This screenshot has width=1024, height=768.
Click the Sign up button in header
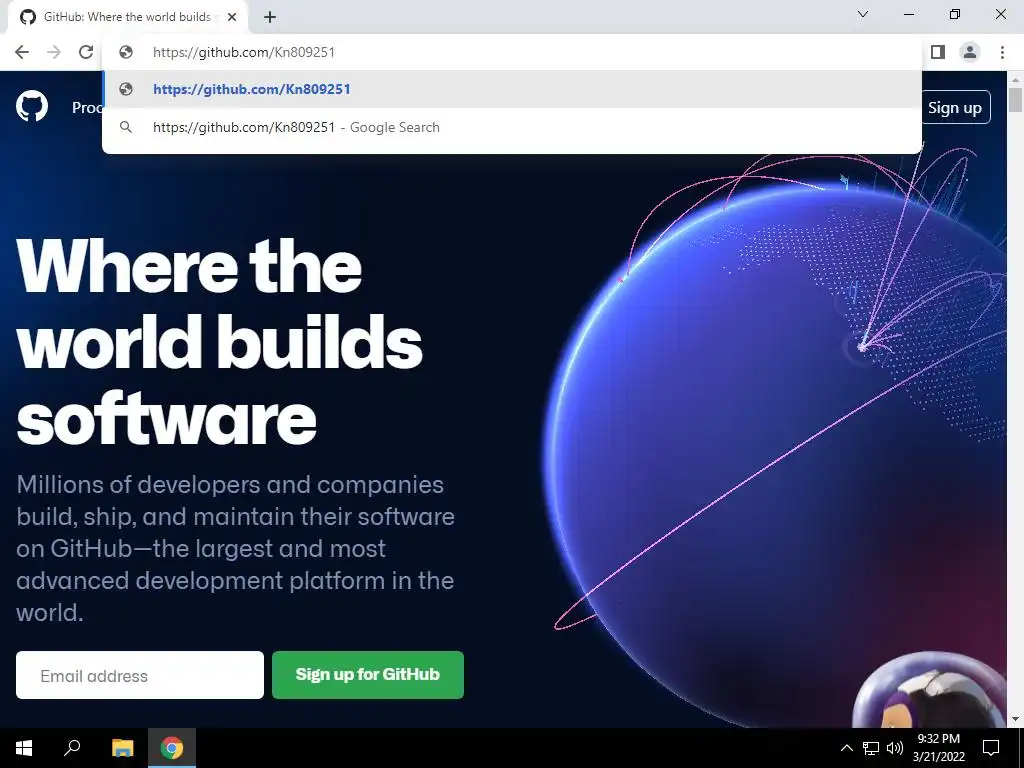click(x=955, y=107)
